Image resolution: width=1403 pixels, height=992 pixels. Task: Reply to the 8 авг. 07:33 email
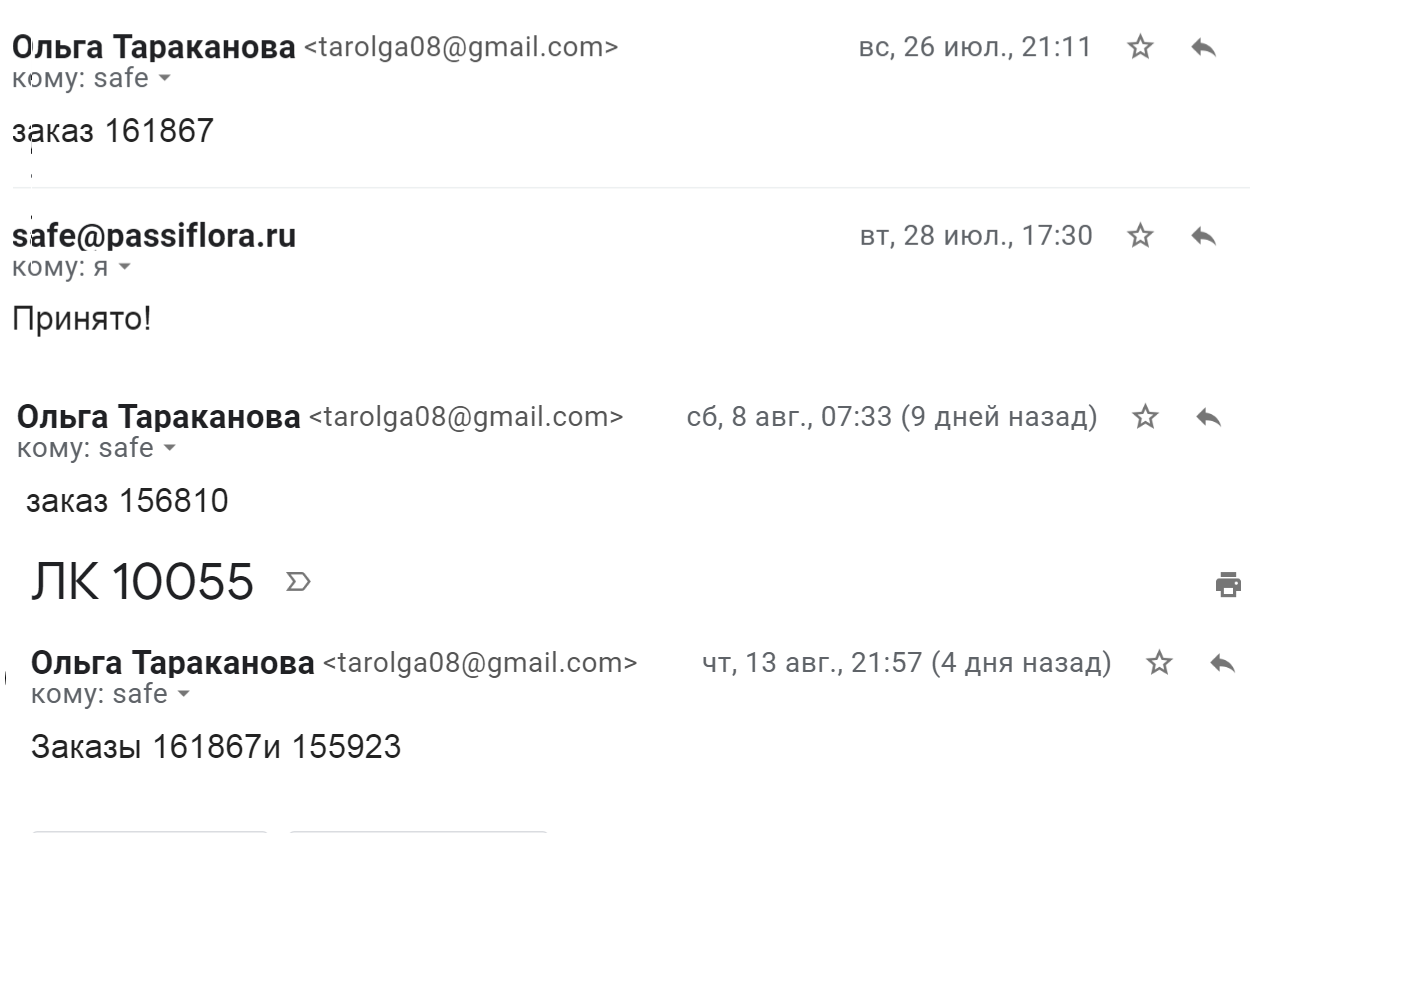1208,417
